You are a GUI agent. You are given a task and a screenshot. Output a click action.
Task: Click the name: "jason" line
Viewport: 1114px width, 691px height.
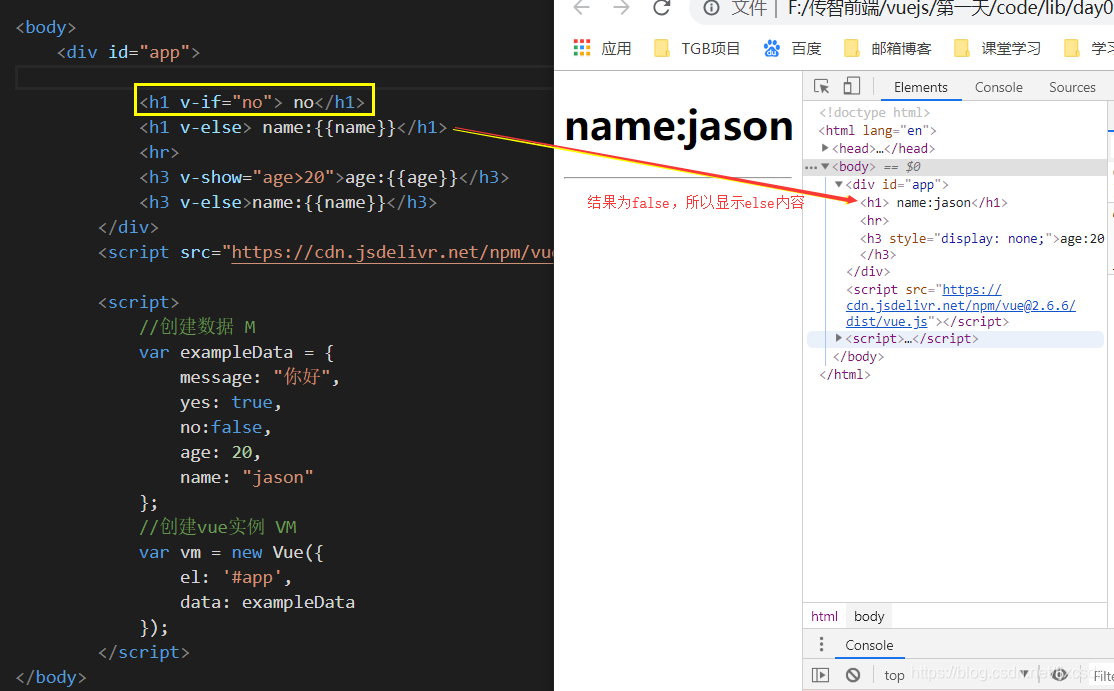247,477
